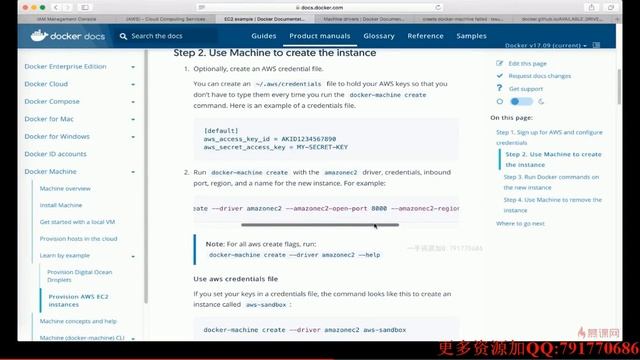The height and width of the screenshot is (360, 640).
Task: Expand the Docker Cloud section arrow
Action: (x=133, y=84)
